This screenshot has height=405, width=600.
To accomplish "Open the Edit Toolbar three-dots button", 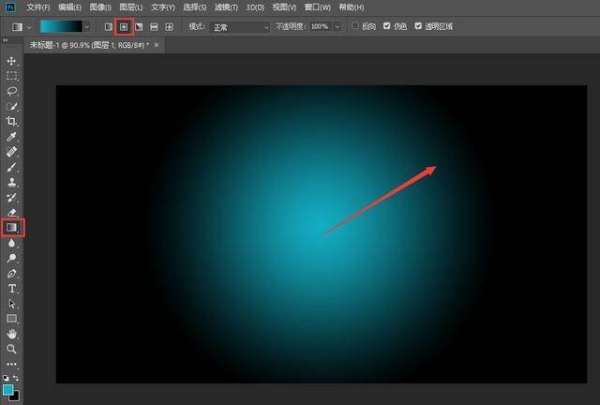I will (x=12, y=364).
